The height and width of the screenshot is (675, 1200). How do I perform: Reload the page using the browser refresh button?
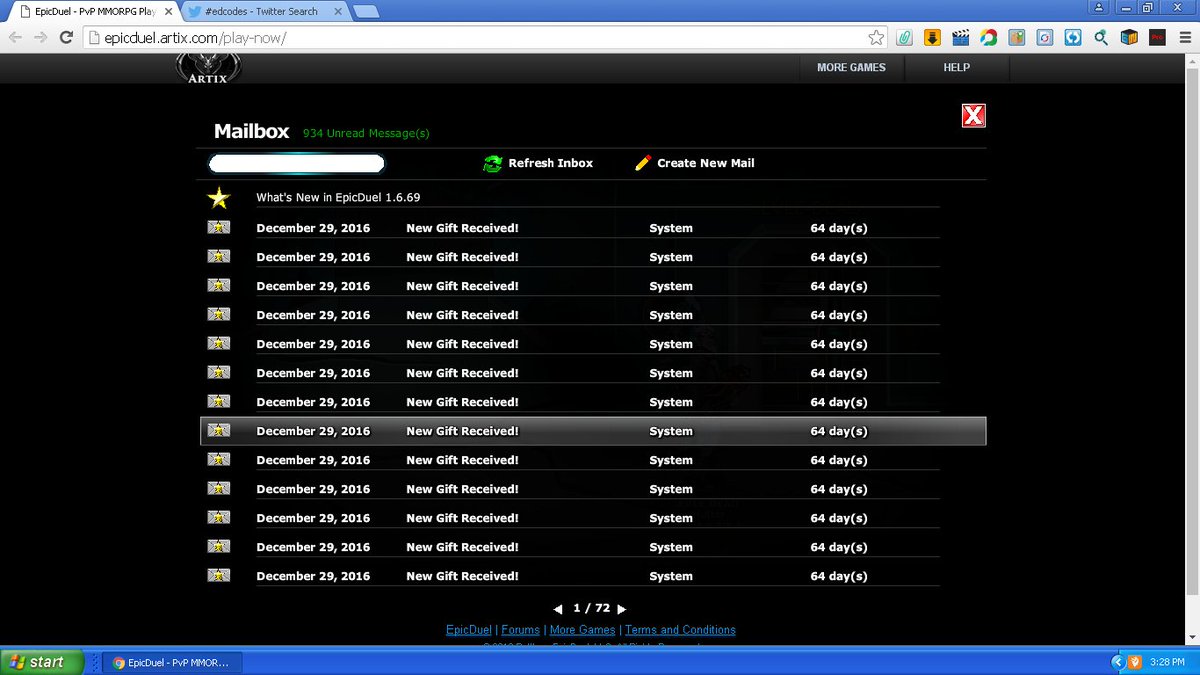66,38
